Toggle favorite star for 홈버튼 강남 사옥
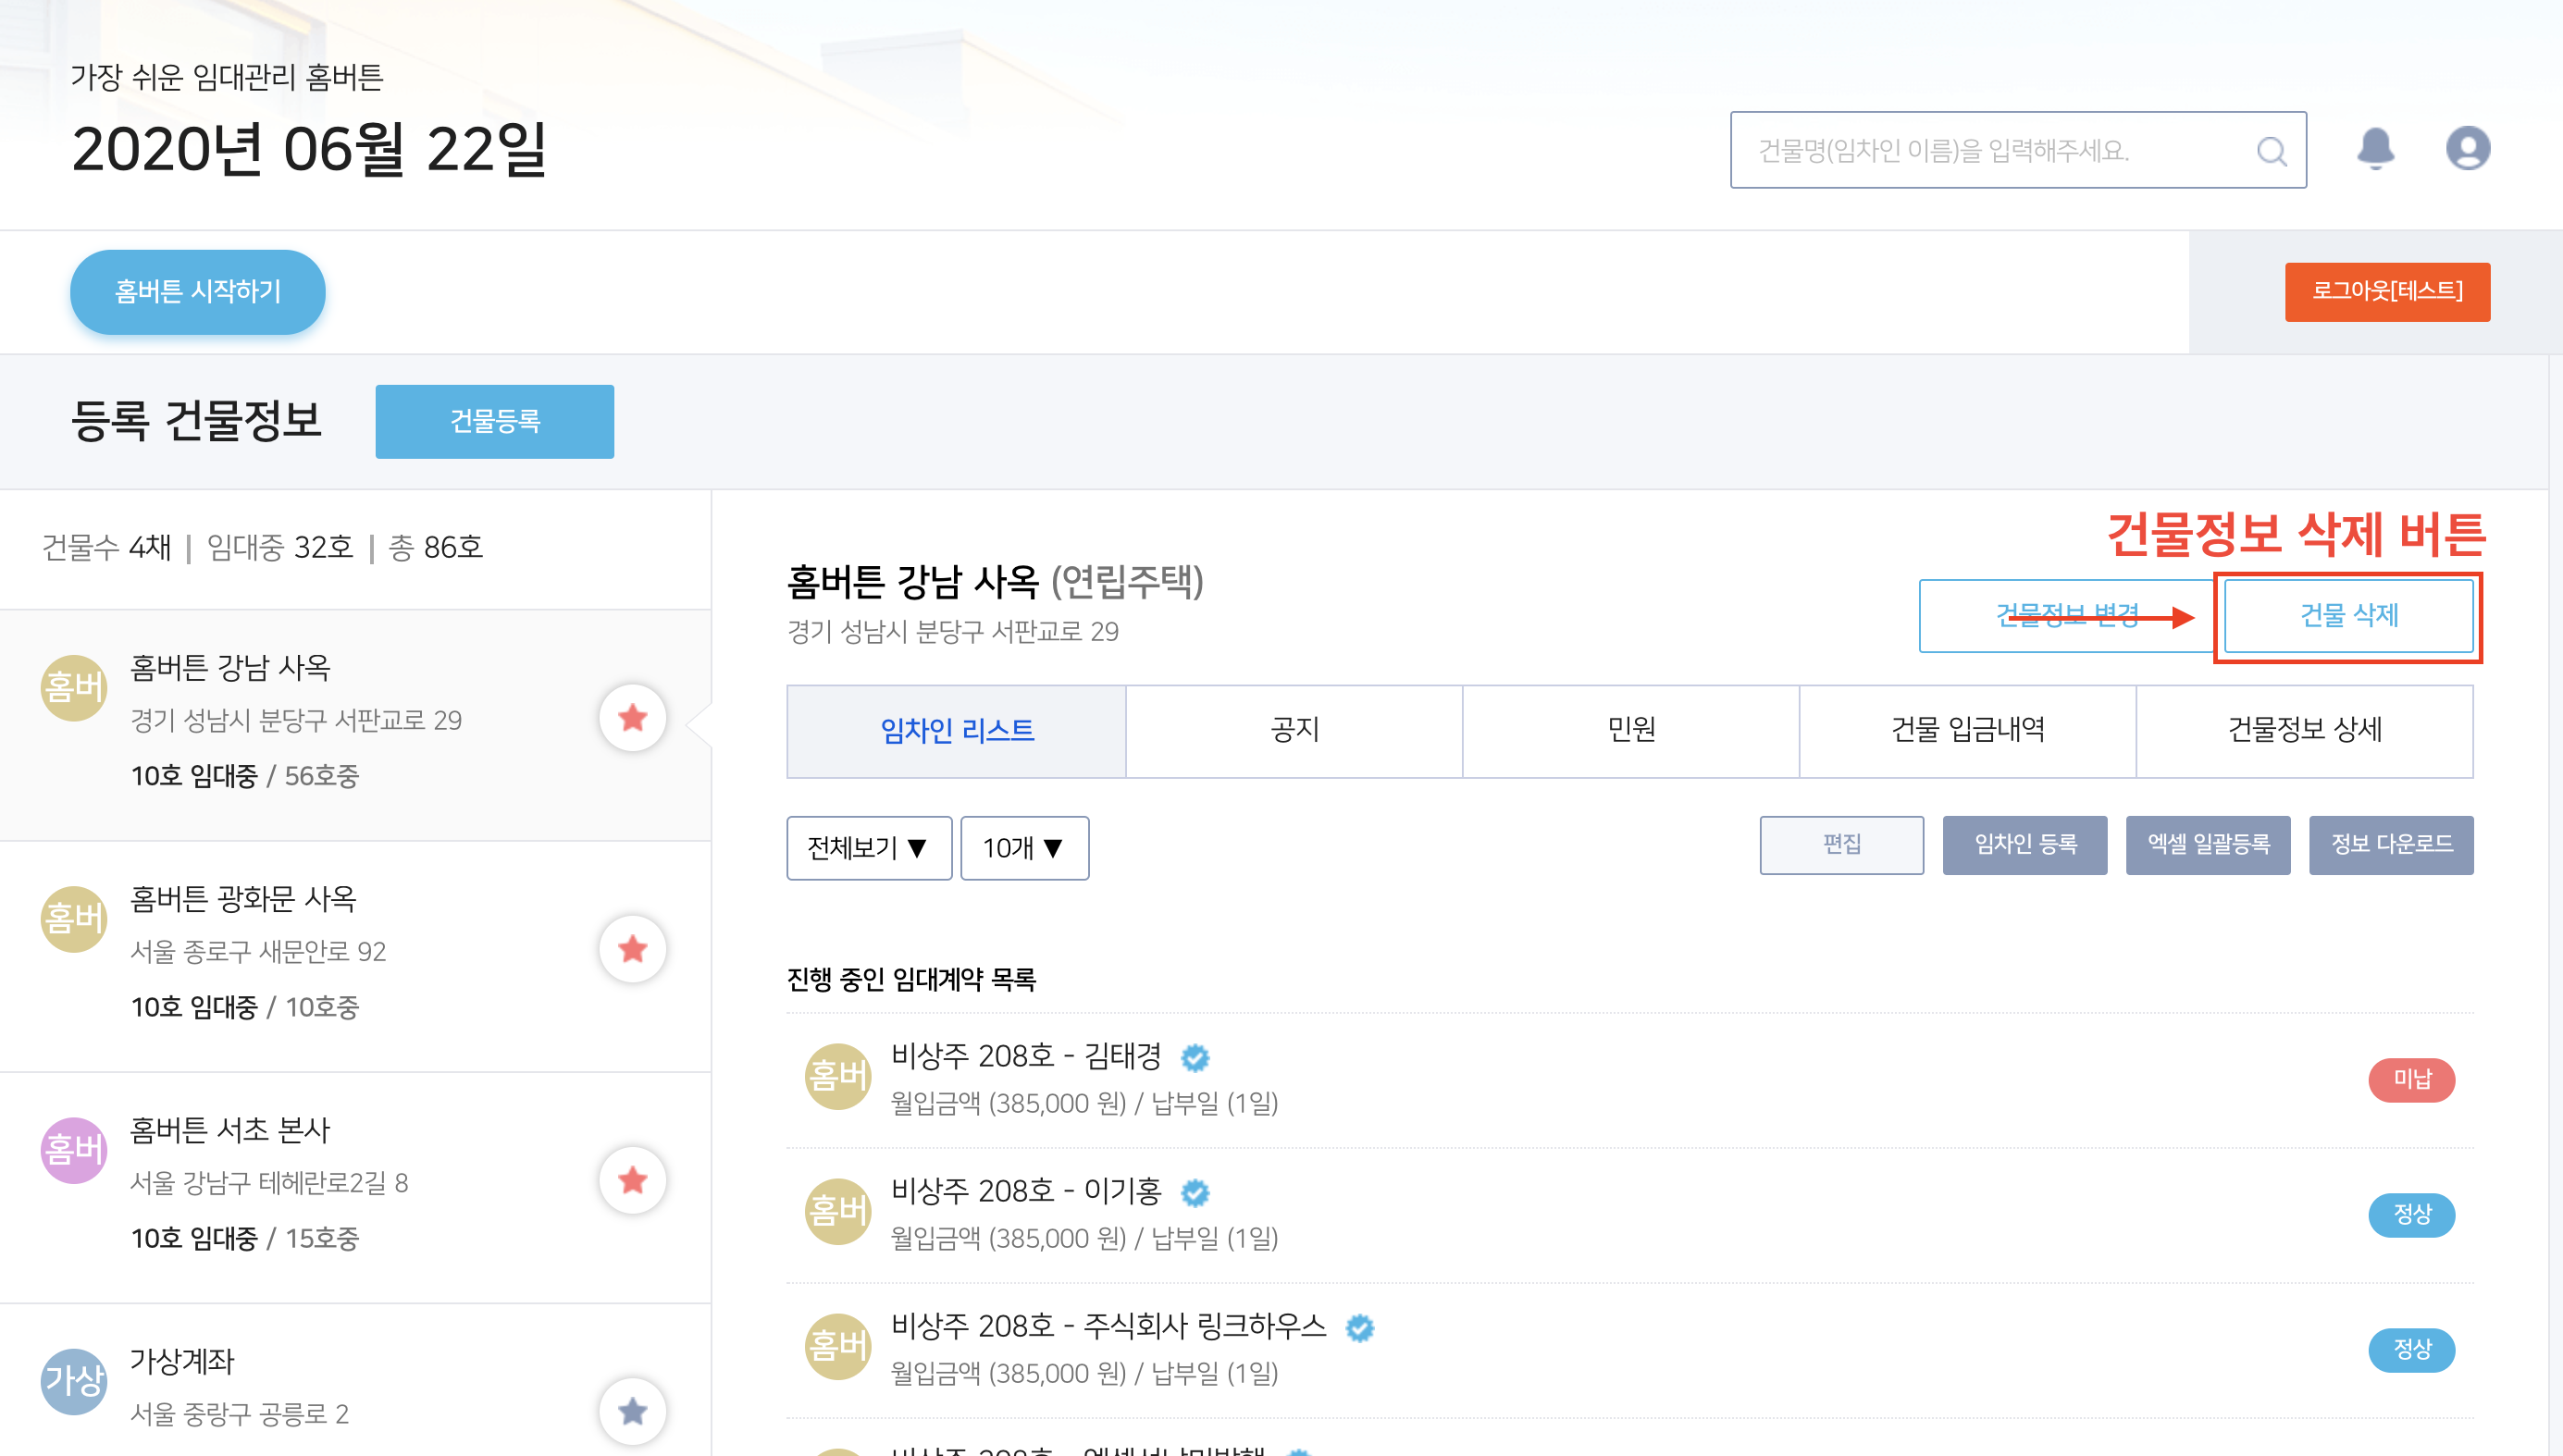 point(632,718)
